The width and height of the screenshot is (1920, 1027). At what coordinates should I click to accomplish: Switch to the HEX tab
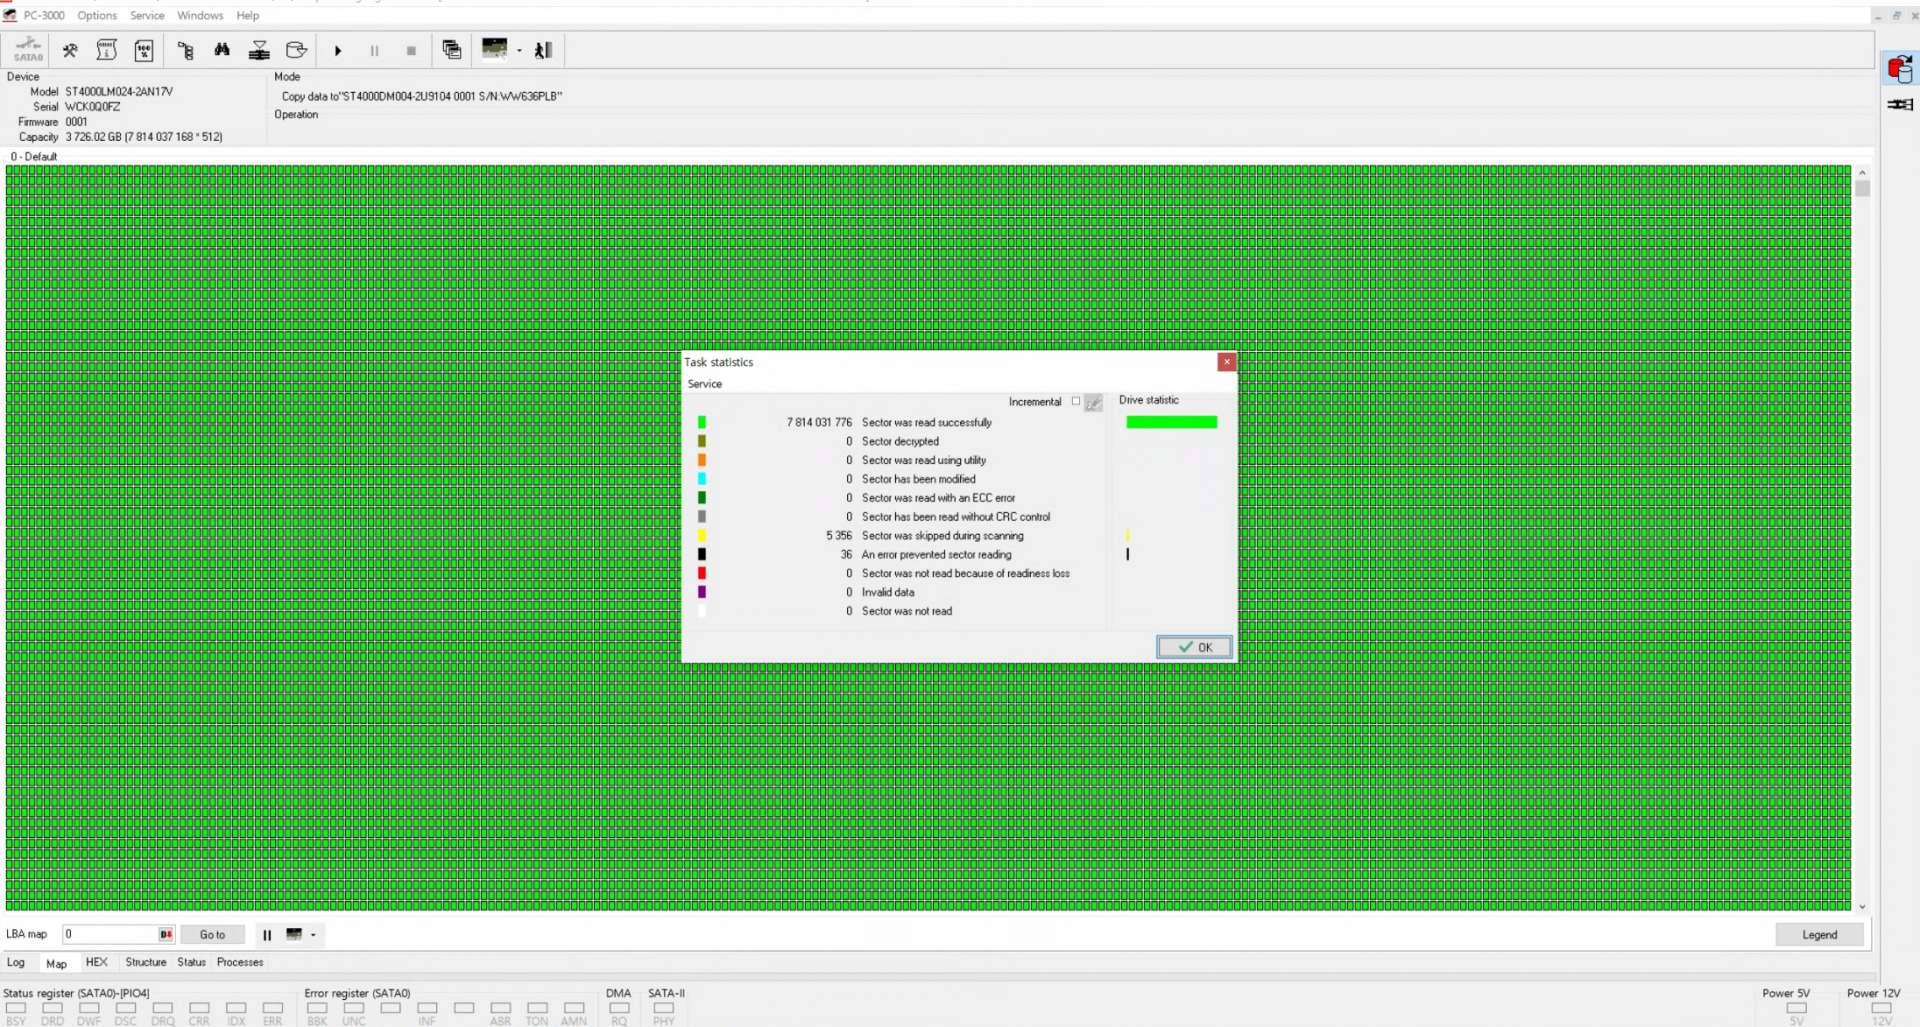coord(96,962)
